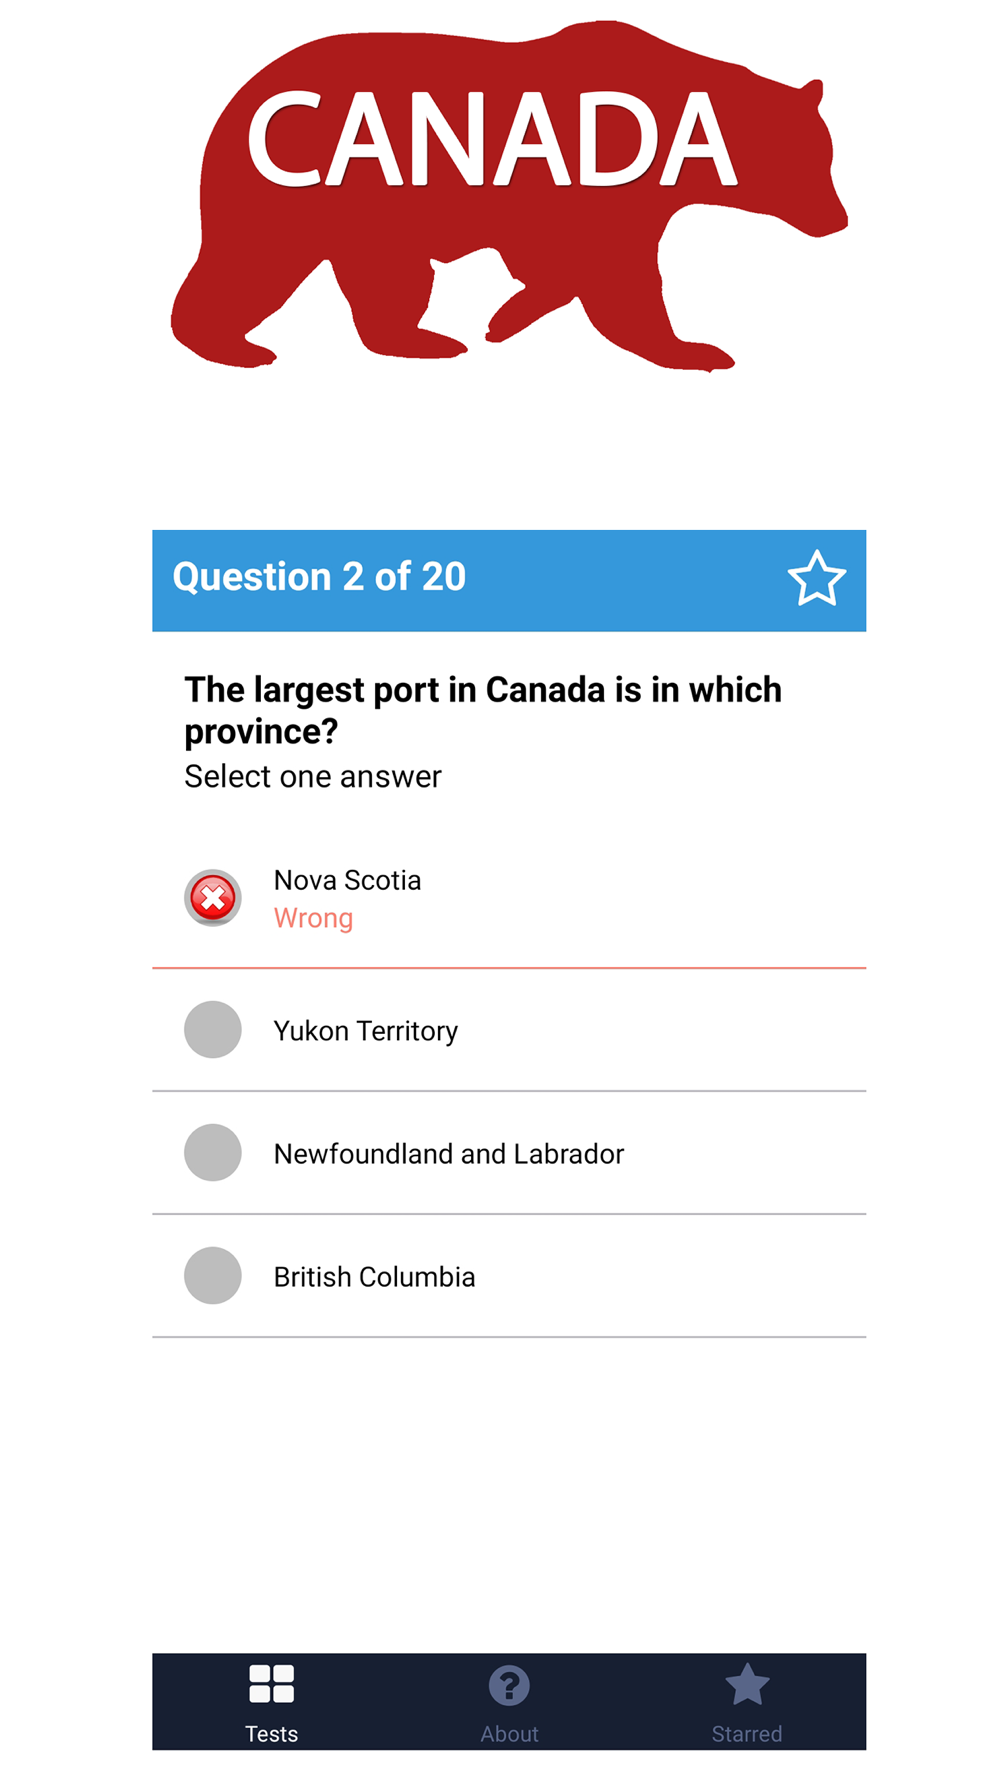Click the Nova Scotia answer text
1000x1778 pixels.
tap(348, 880)
